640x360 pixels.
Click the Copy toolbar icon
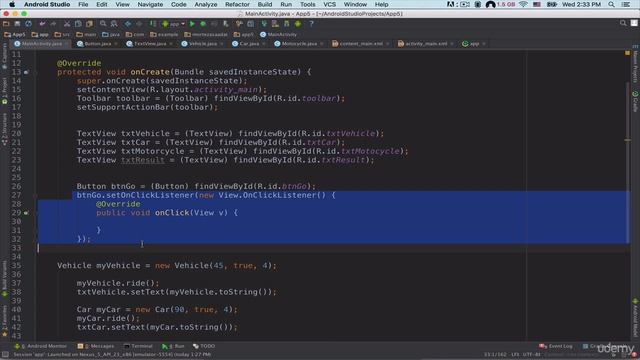(78, 24)
